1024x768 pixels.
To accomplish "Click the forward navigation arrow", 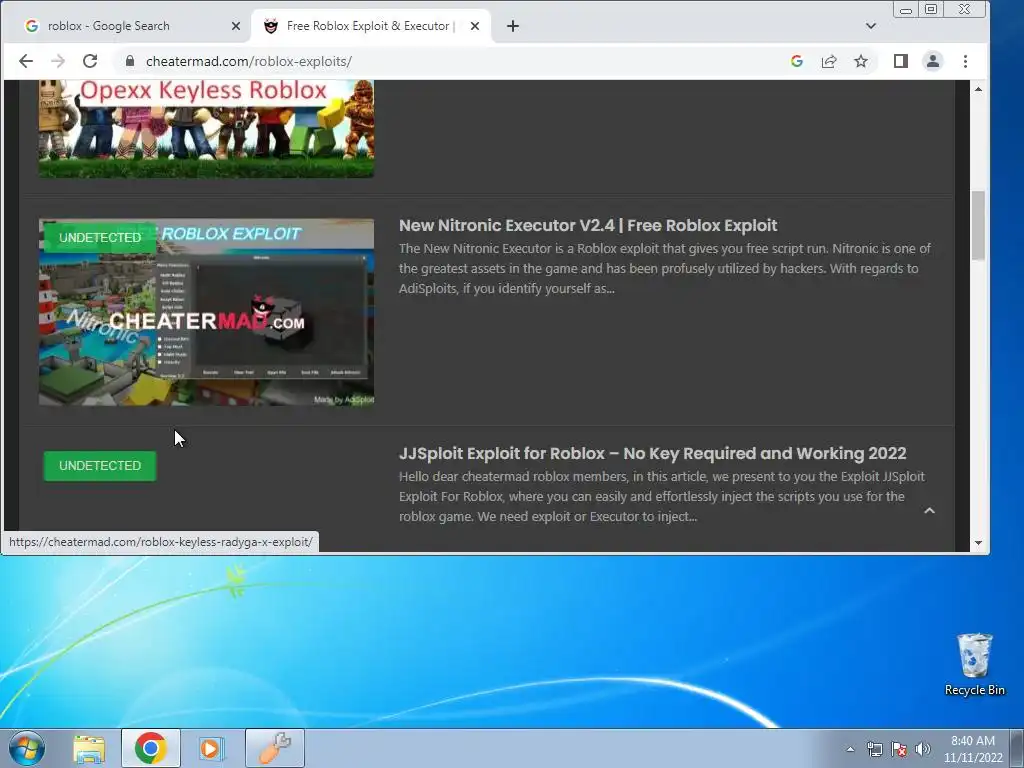I will (58, 61).
